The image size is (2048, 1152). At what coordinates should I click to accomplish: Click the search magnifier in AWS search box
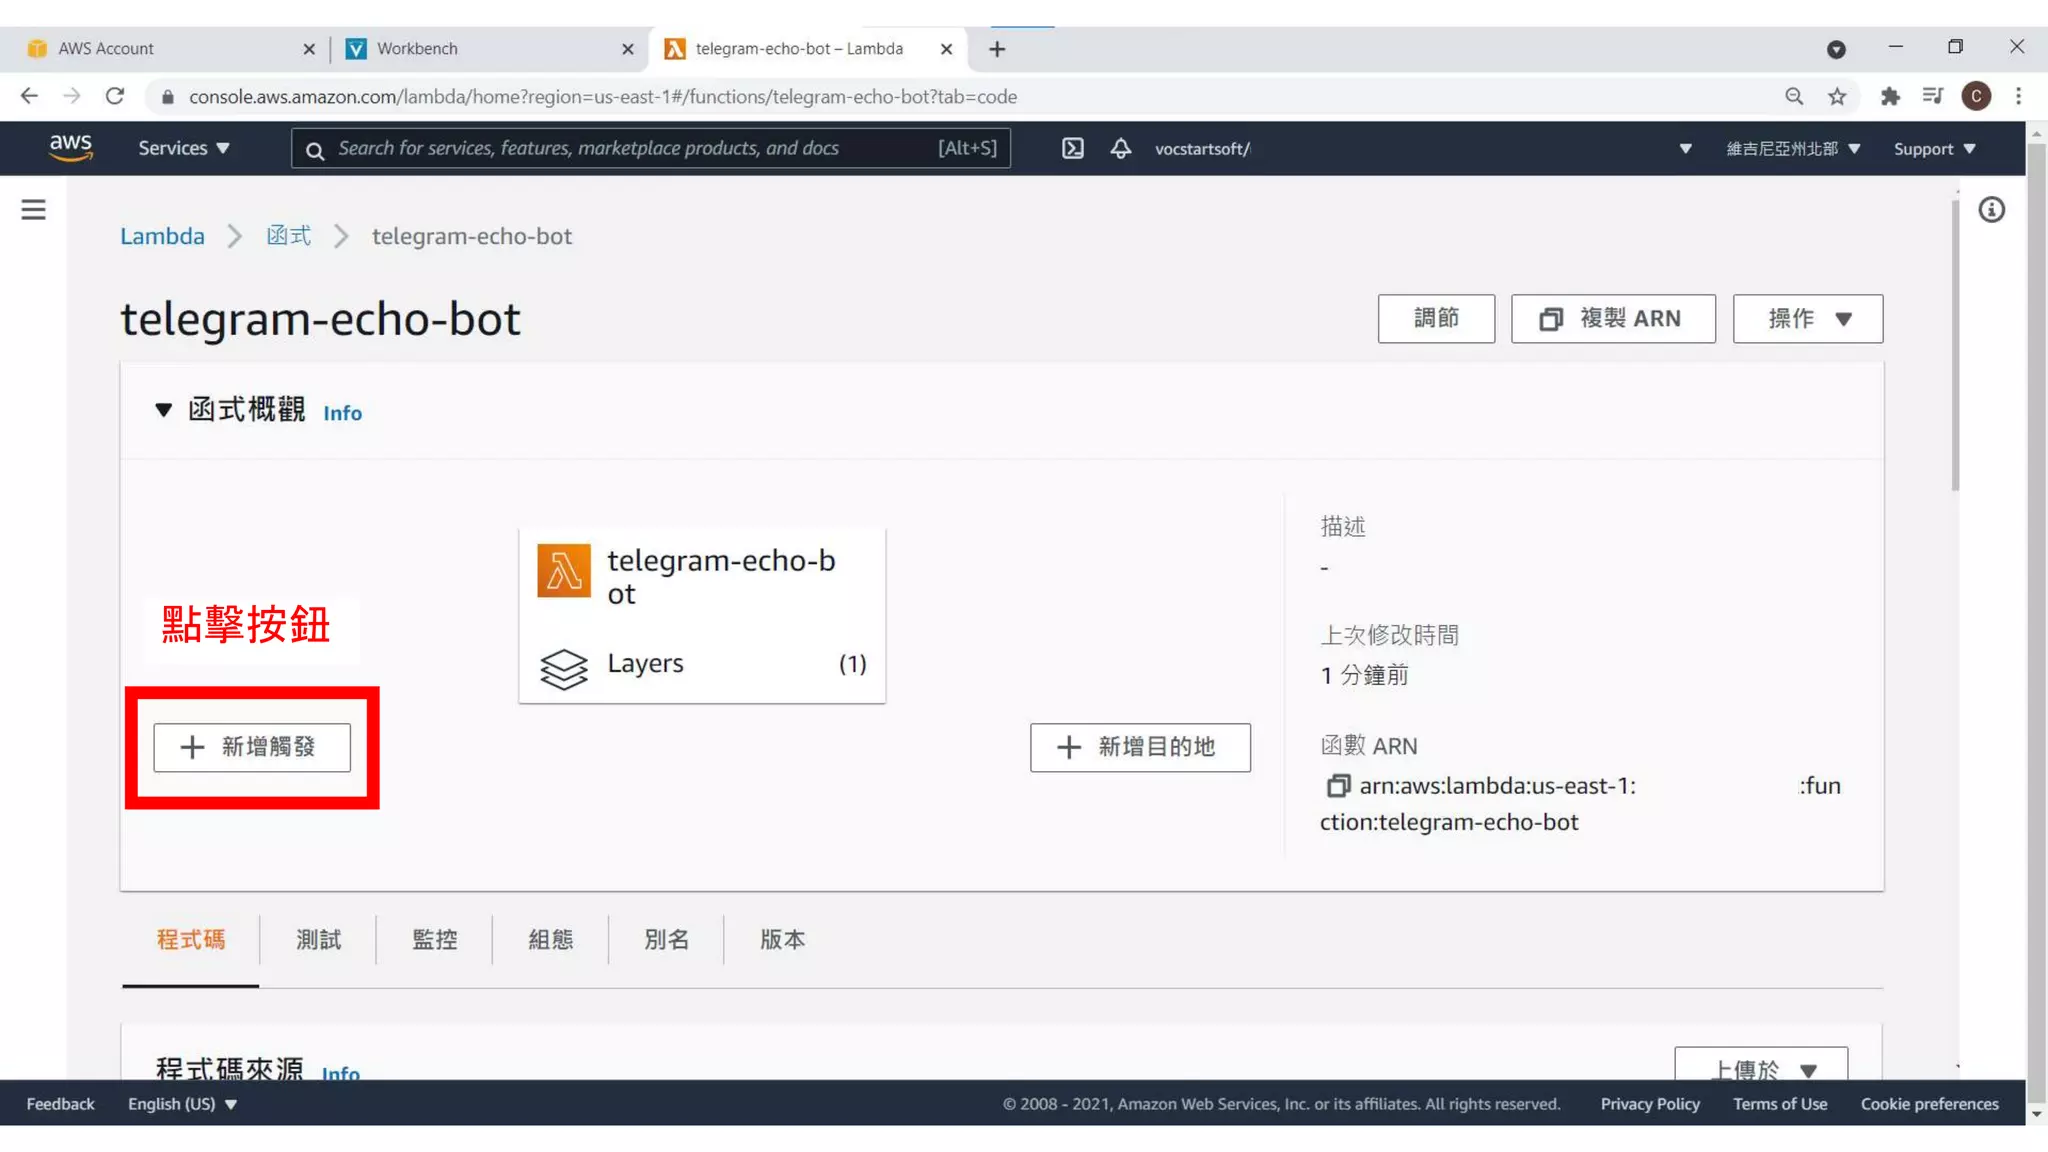click(315, 150)
